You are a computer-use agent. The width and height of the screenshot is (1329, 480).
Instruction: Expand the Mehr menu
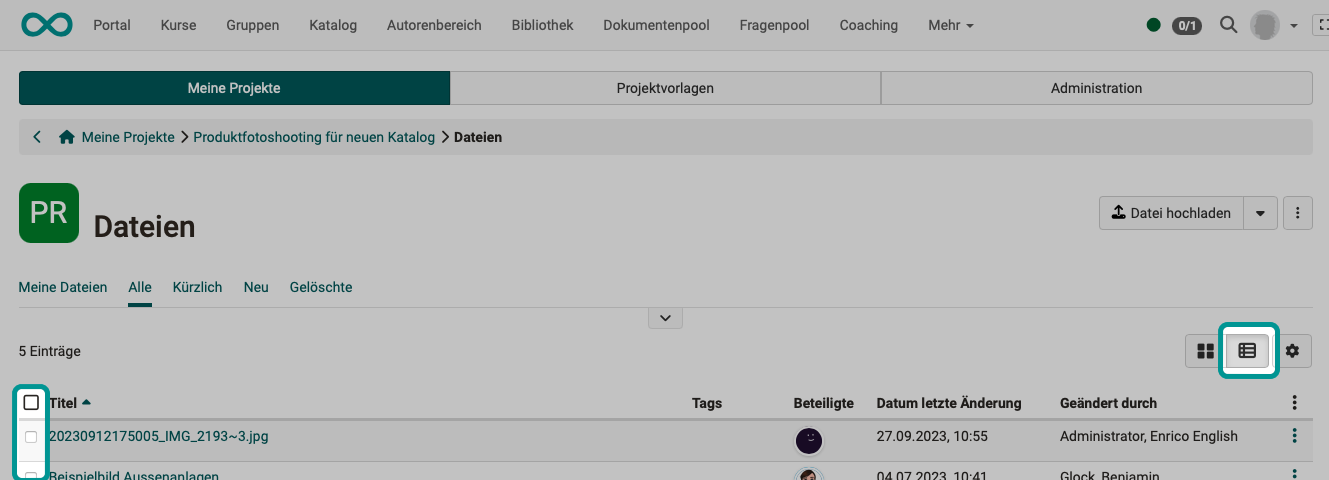(950, 25)
